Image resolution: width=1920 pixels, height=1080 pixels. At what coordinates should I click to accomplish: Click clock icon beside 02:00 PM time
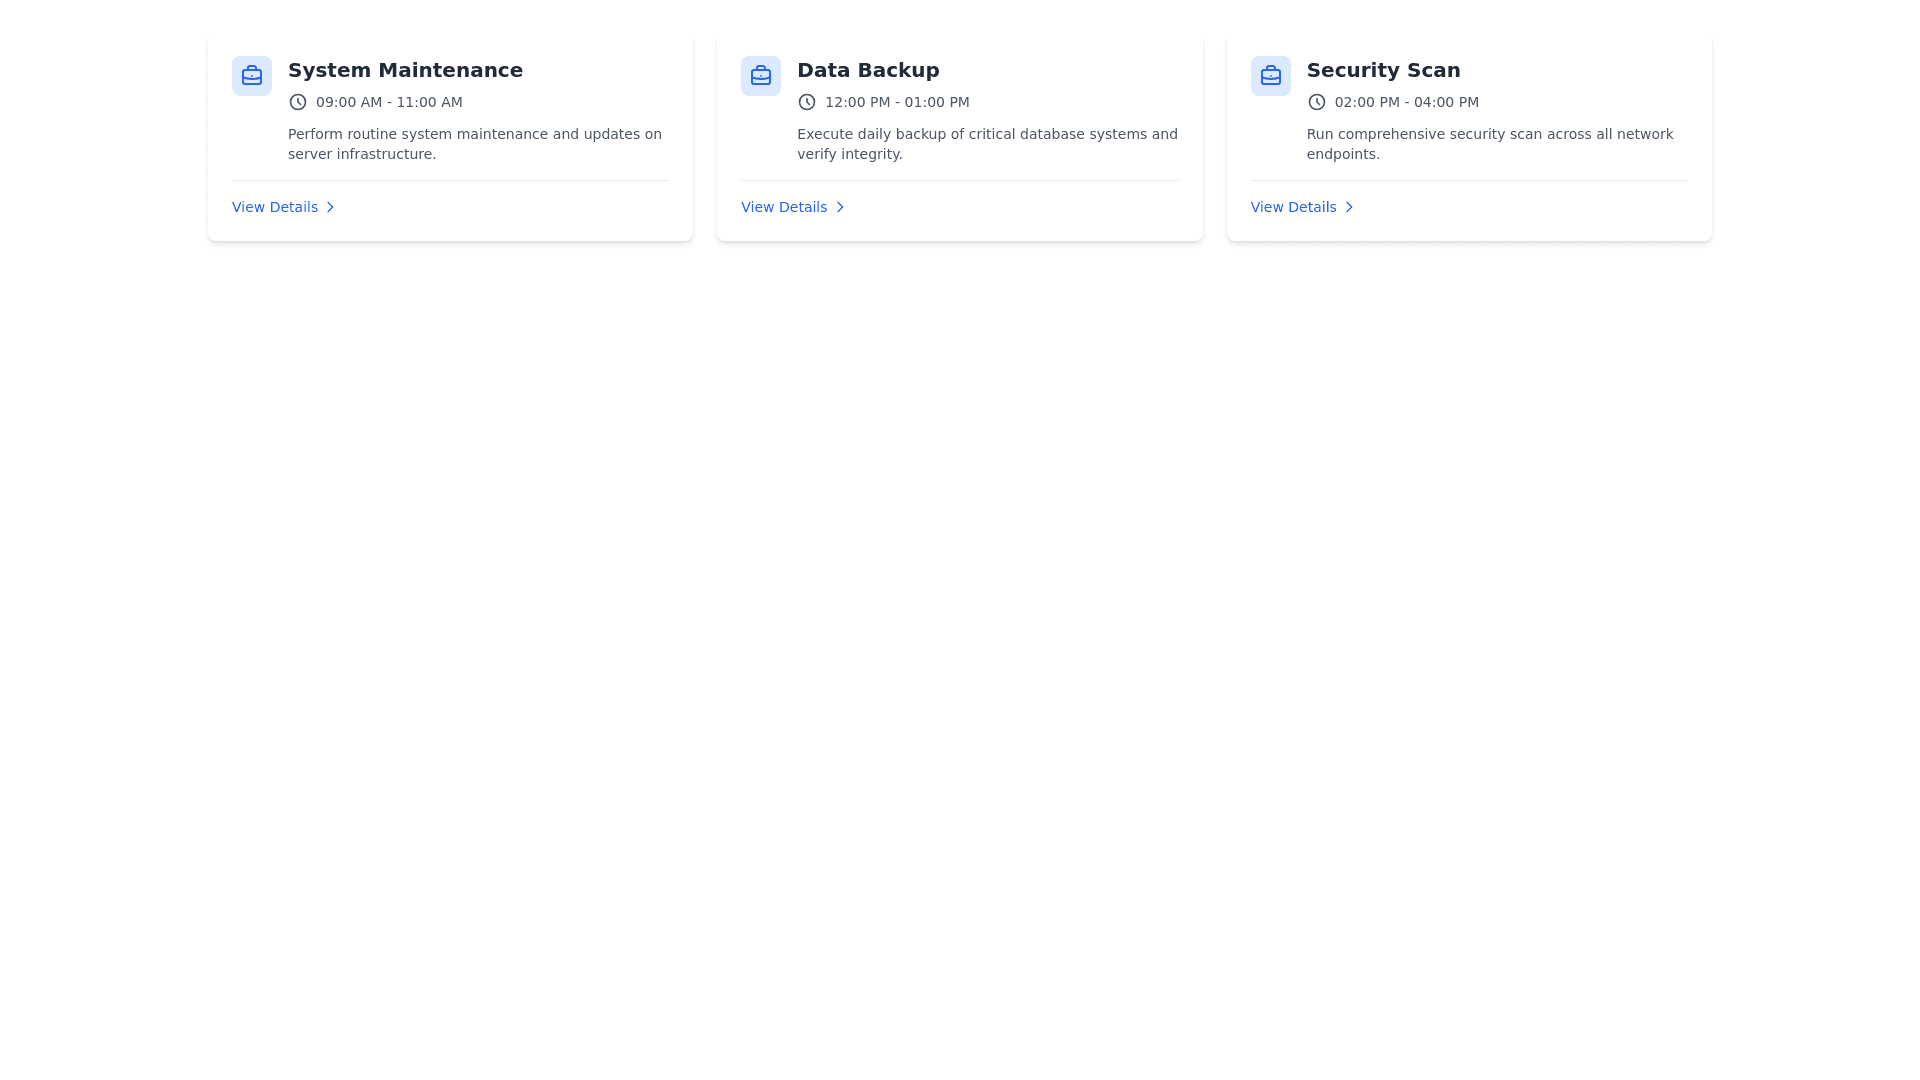(x=1316, y=102)
